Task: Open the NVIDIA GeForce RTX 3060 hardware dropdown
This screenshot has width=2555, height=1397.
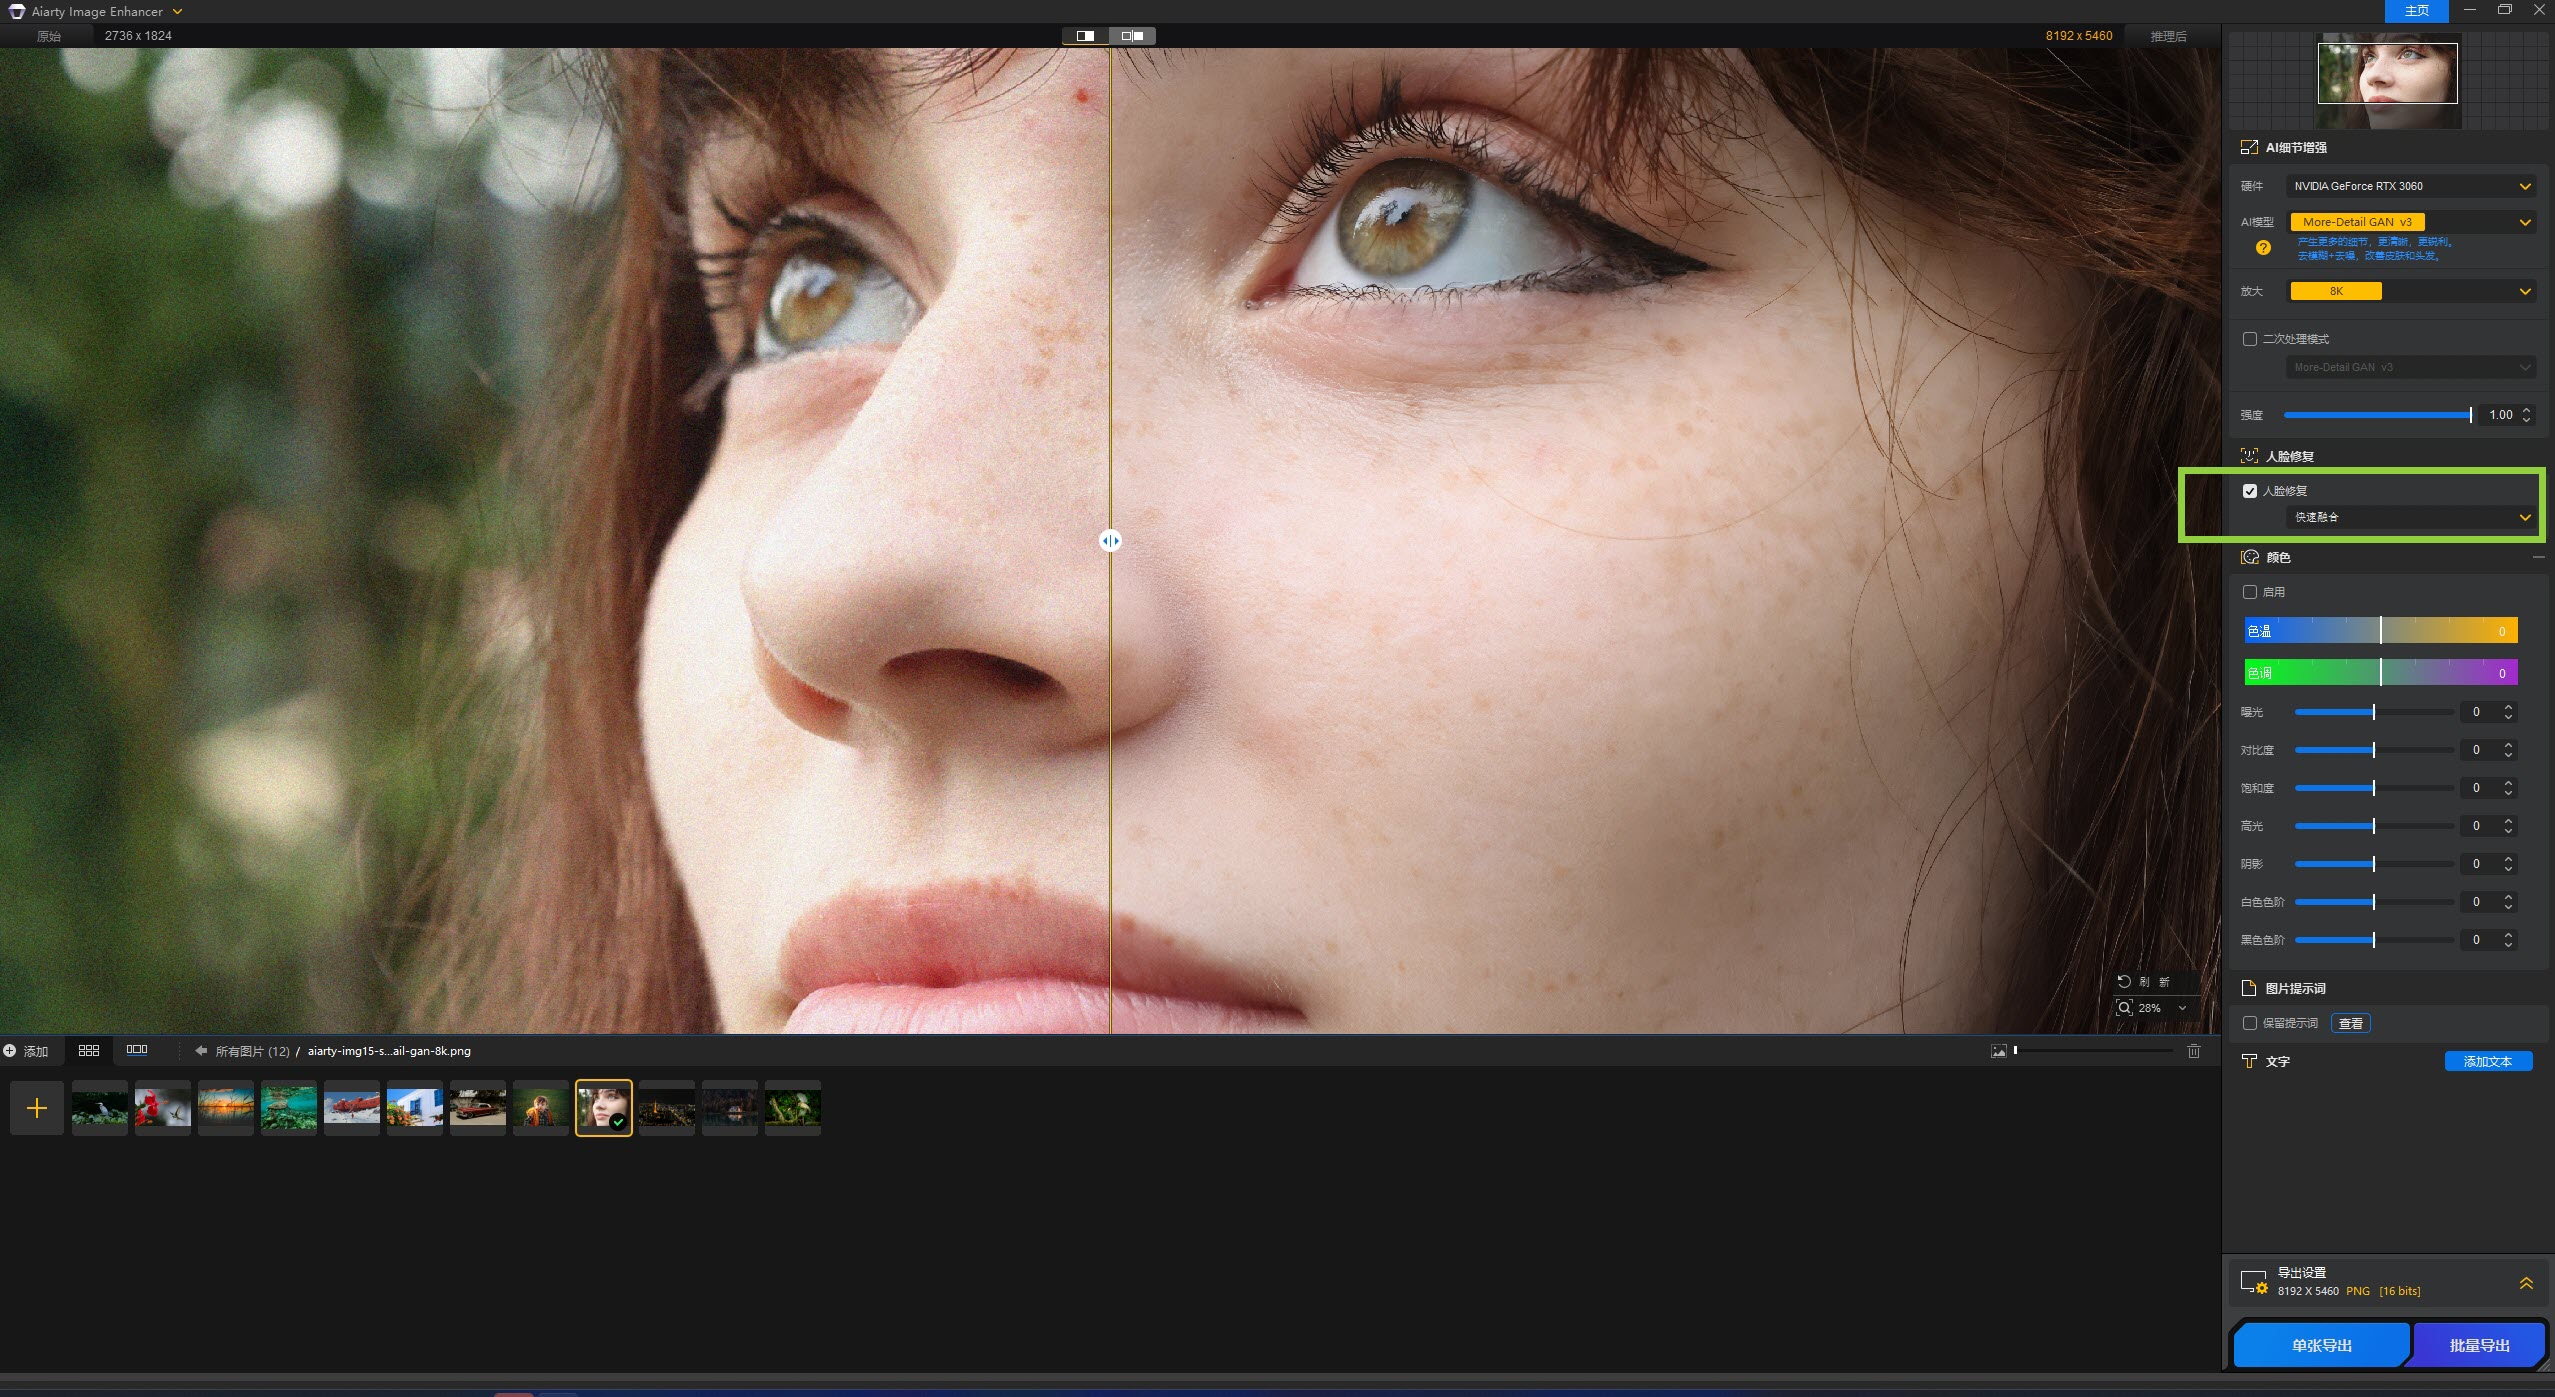Action: pyautogui.click(x=2410, y=186)
